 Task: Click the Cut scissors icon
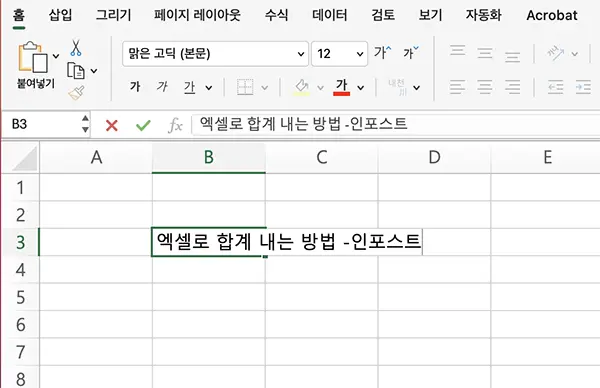pos(76,48)
